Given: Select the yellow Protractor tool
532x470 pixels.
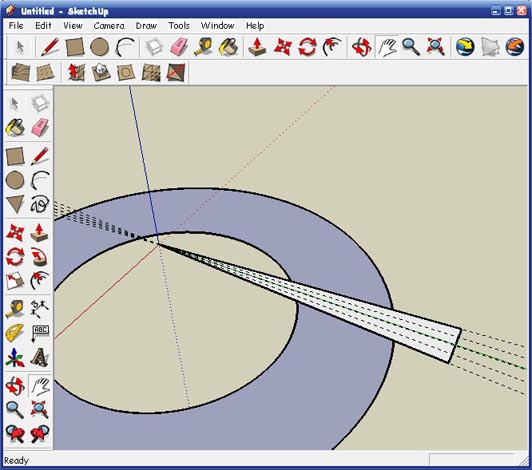Looking at the screenshot, I should tap(15, 333).
